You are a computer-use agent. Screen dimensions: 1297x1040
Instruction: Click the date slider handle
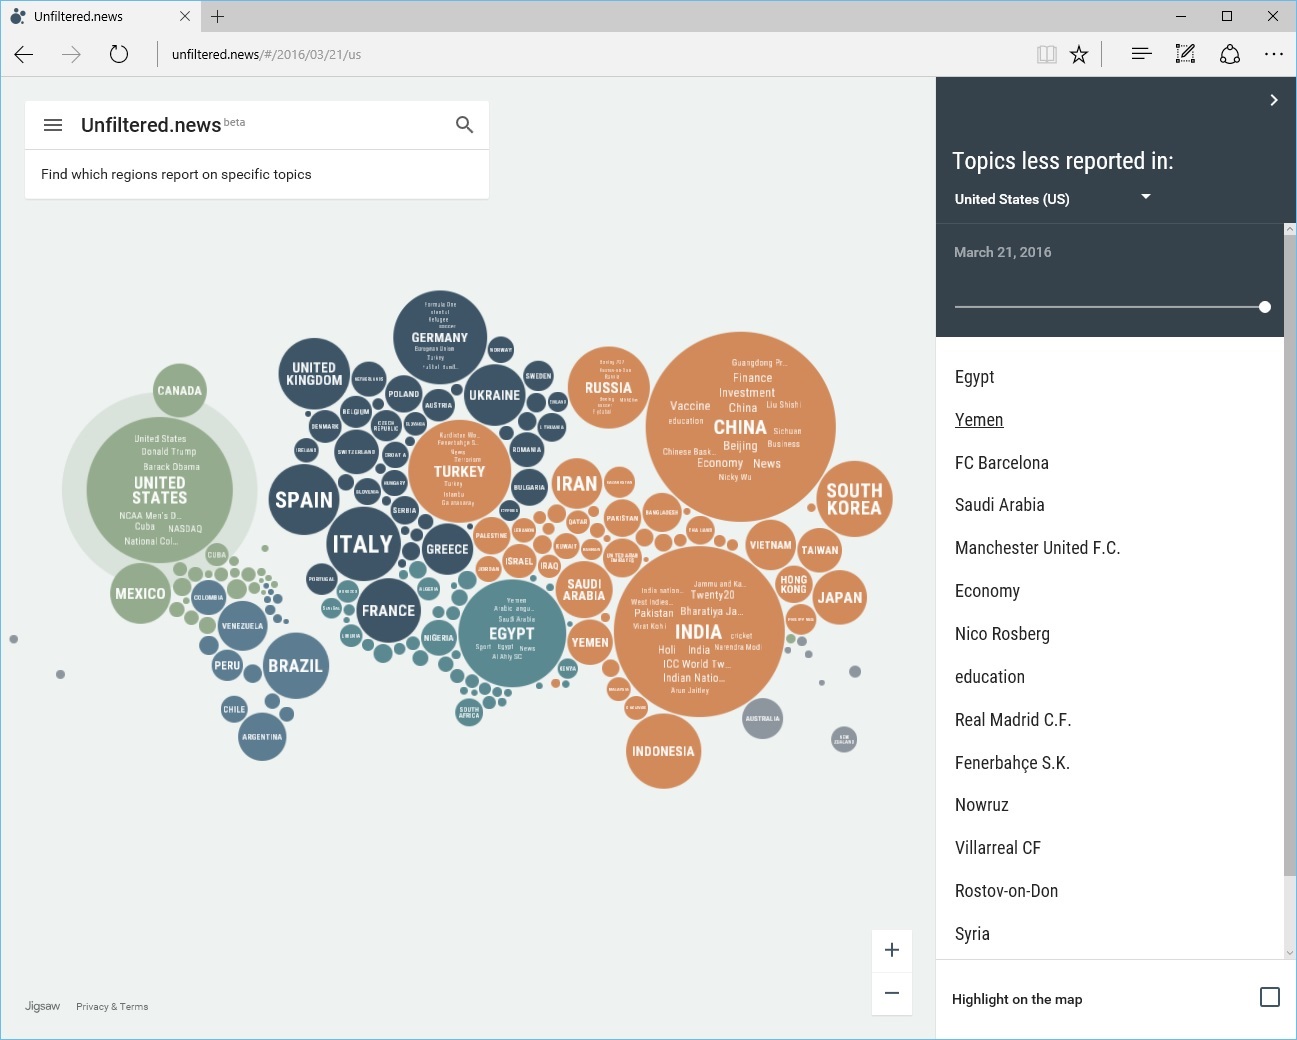point(1265,307)
